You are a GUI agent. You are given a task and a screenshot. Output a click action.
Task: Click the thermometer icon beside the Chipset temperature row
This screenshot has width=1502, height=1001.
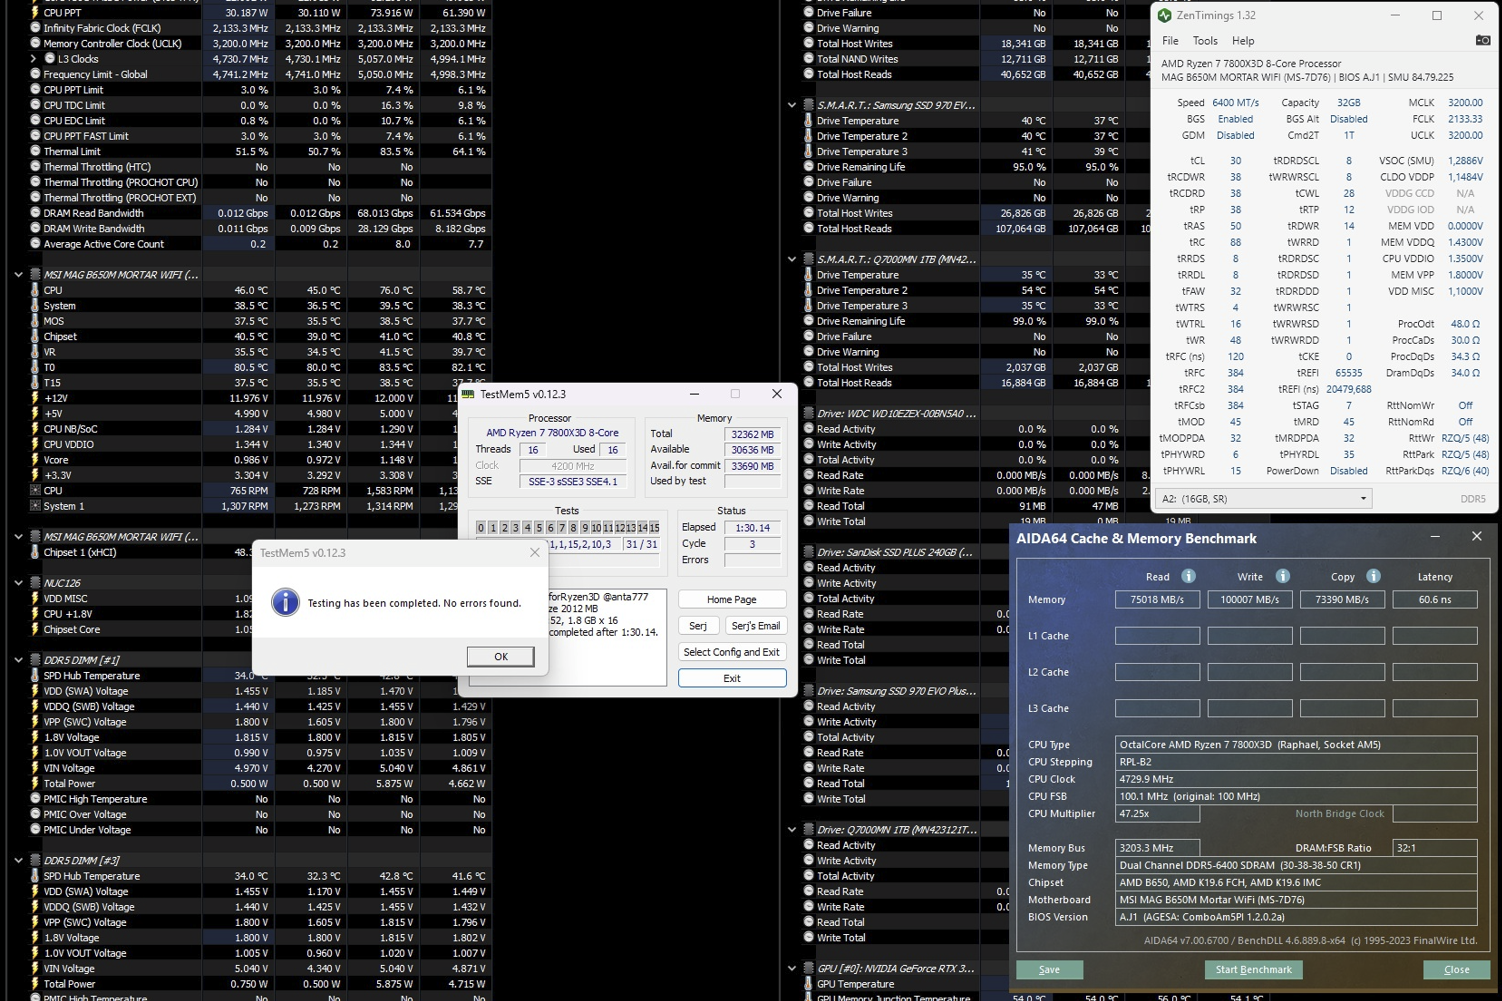[x=35, y=336]
